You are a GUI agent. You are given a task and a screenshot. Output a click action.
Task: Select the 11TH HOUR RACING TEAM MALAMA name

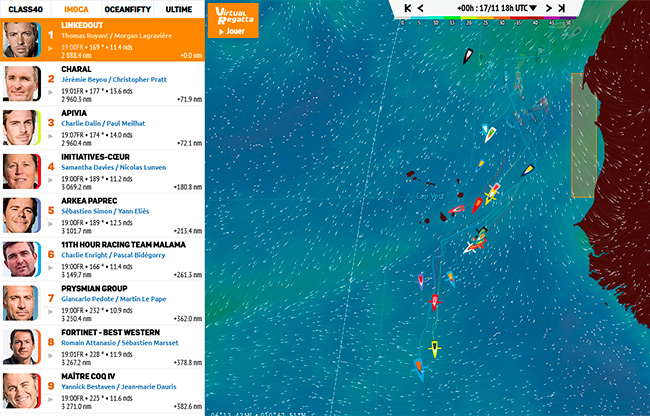click(124, 245)
